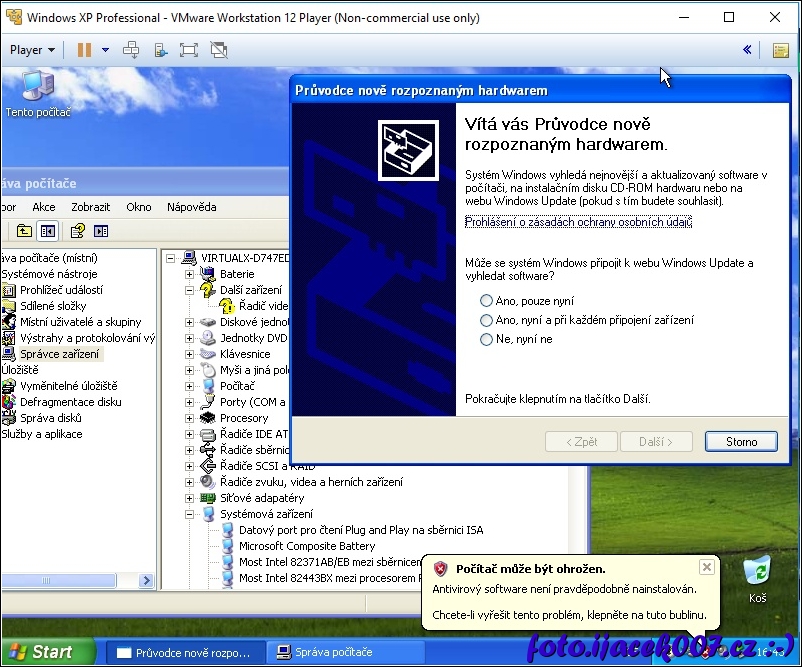Viewport: 802px width, 667px height.
Task: Open the Nápověda menu
Action: (191, 207)
